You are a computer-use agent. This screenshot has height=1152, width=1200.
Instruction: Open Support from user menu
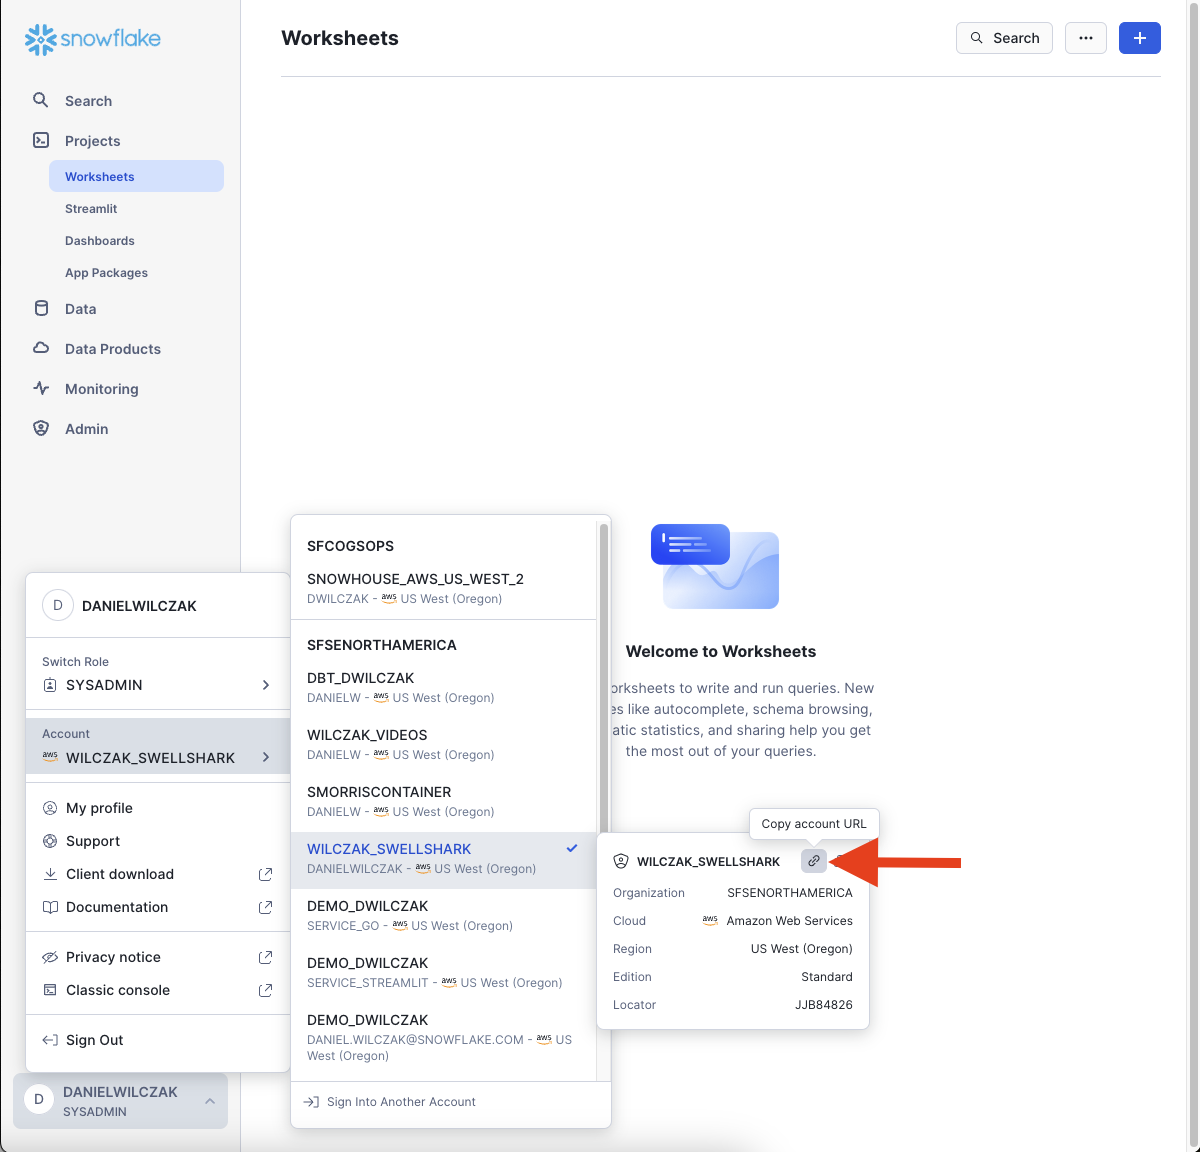pyautogui.click(x=158, y=841)
